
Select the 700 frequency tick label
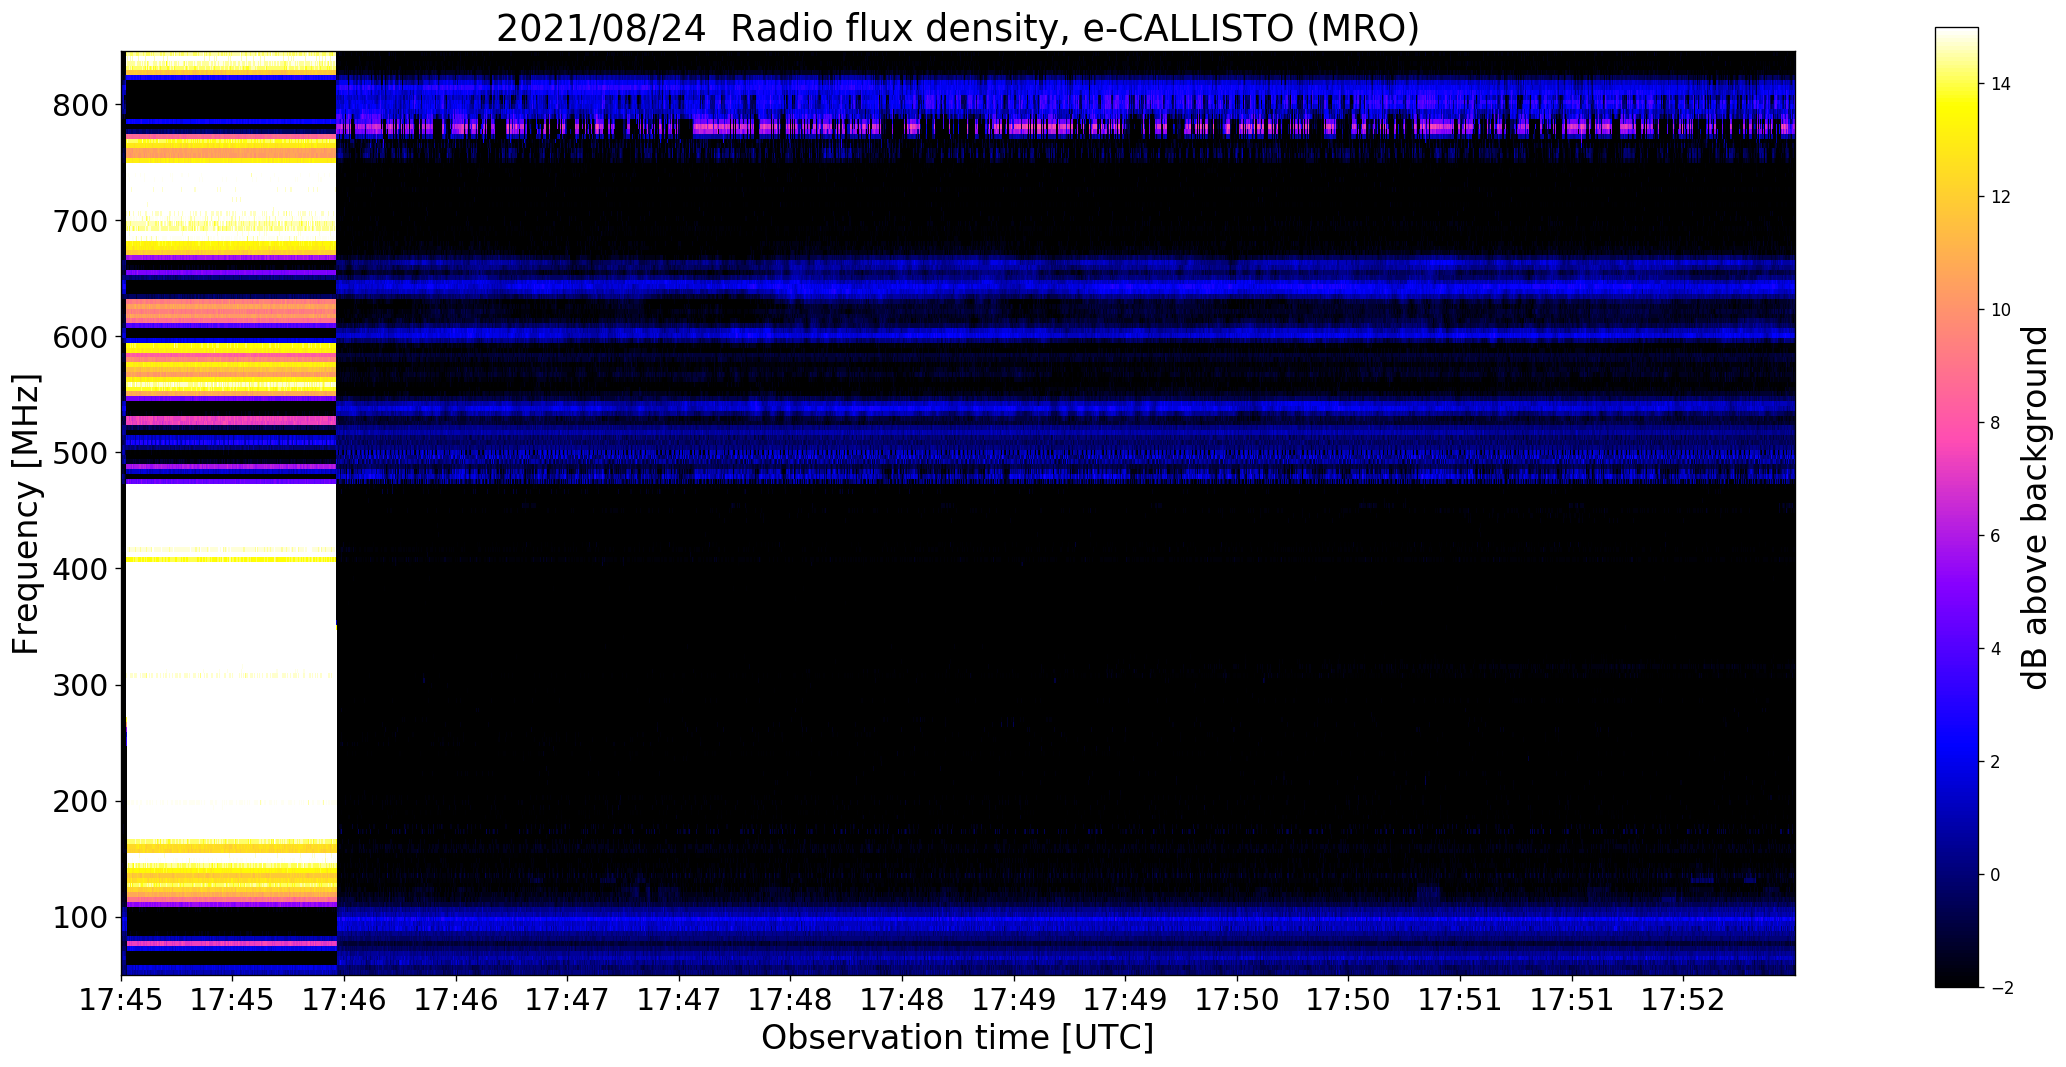click(79, 221)
